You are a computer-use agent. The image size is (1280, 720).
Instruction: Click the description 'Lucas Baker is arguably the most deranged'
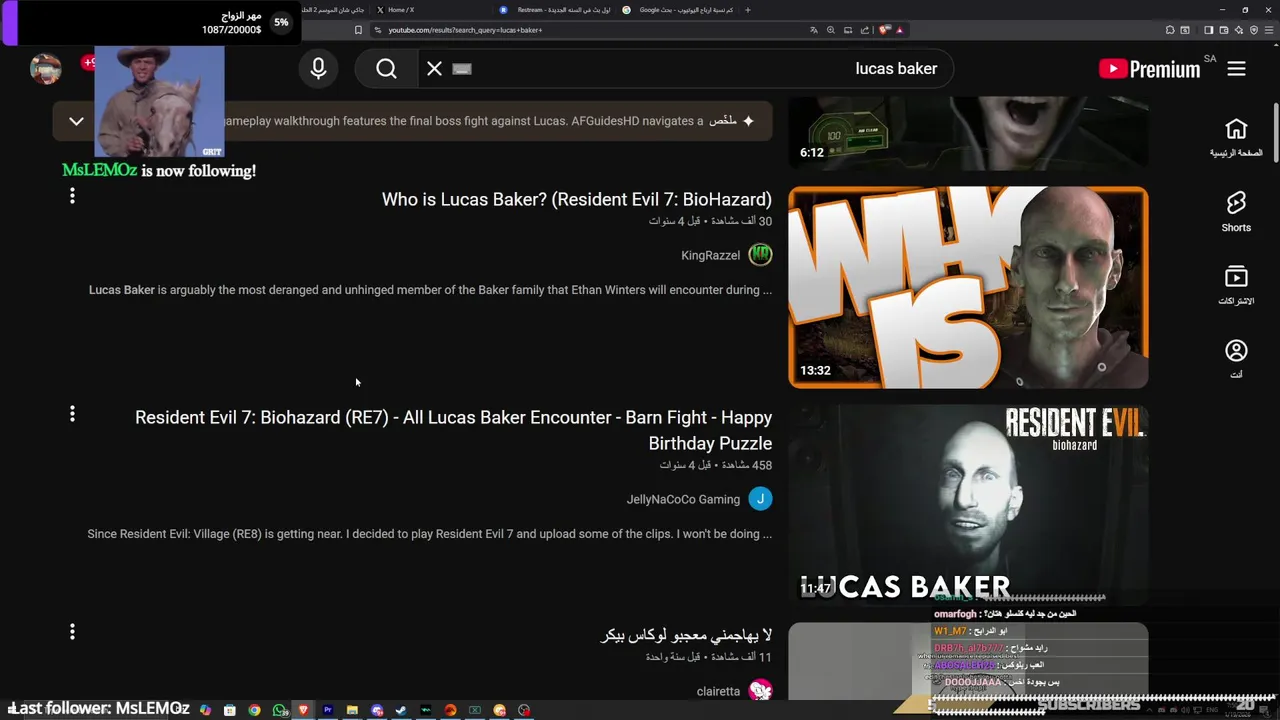click(430, 290)
